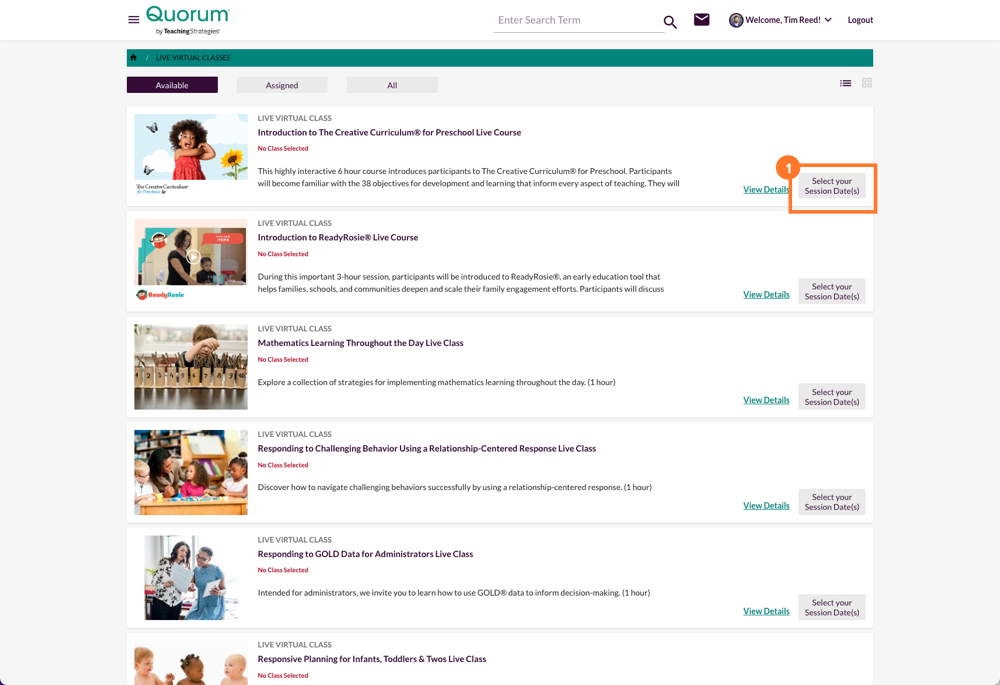Image resolution: width=1000 pixels, height=685 pixels.
Task: Switch to list view layout
Action: pyautogui.click(x=846, y=83)
